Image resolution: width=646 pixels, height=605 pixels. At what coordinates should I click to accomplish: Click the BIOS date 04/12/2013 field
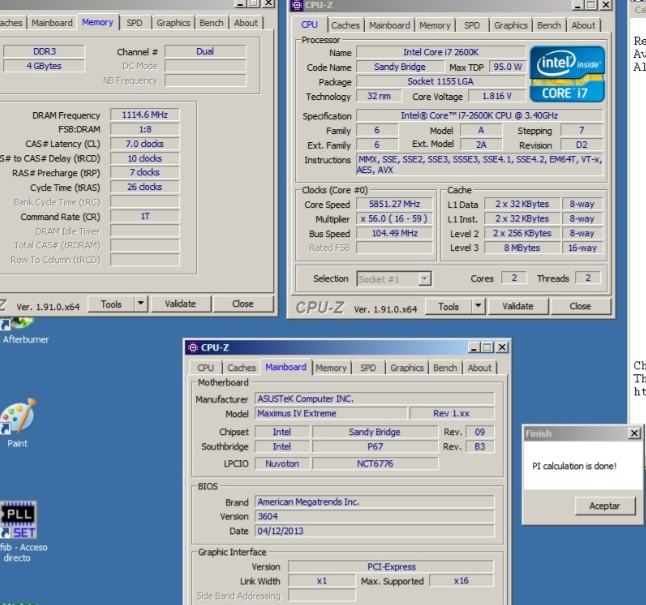pyautogui.click(x=374, y=531)
